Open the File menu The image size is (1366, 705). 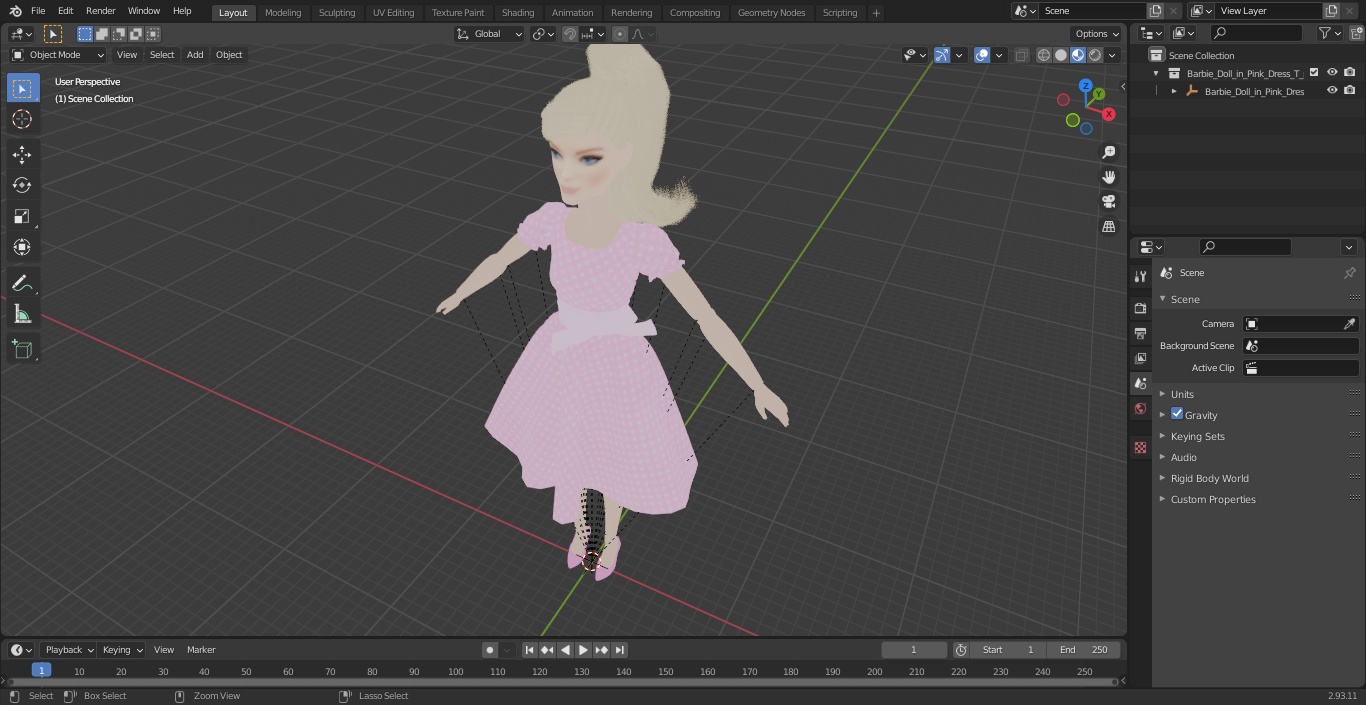click(x=38, y=11)
